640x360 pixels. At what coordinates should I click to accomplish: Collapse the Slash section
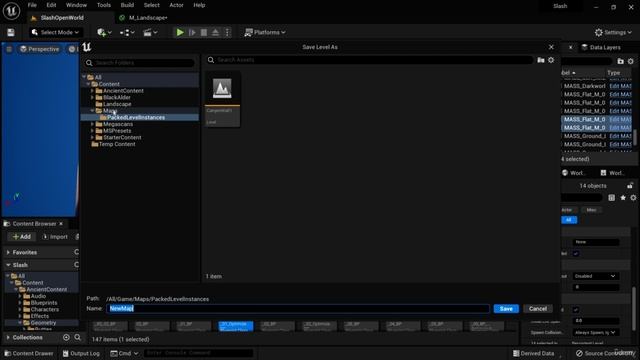pos(8,265)
